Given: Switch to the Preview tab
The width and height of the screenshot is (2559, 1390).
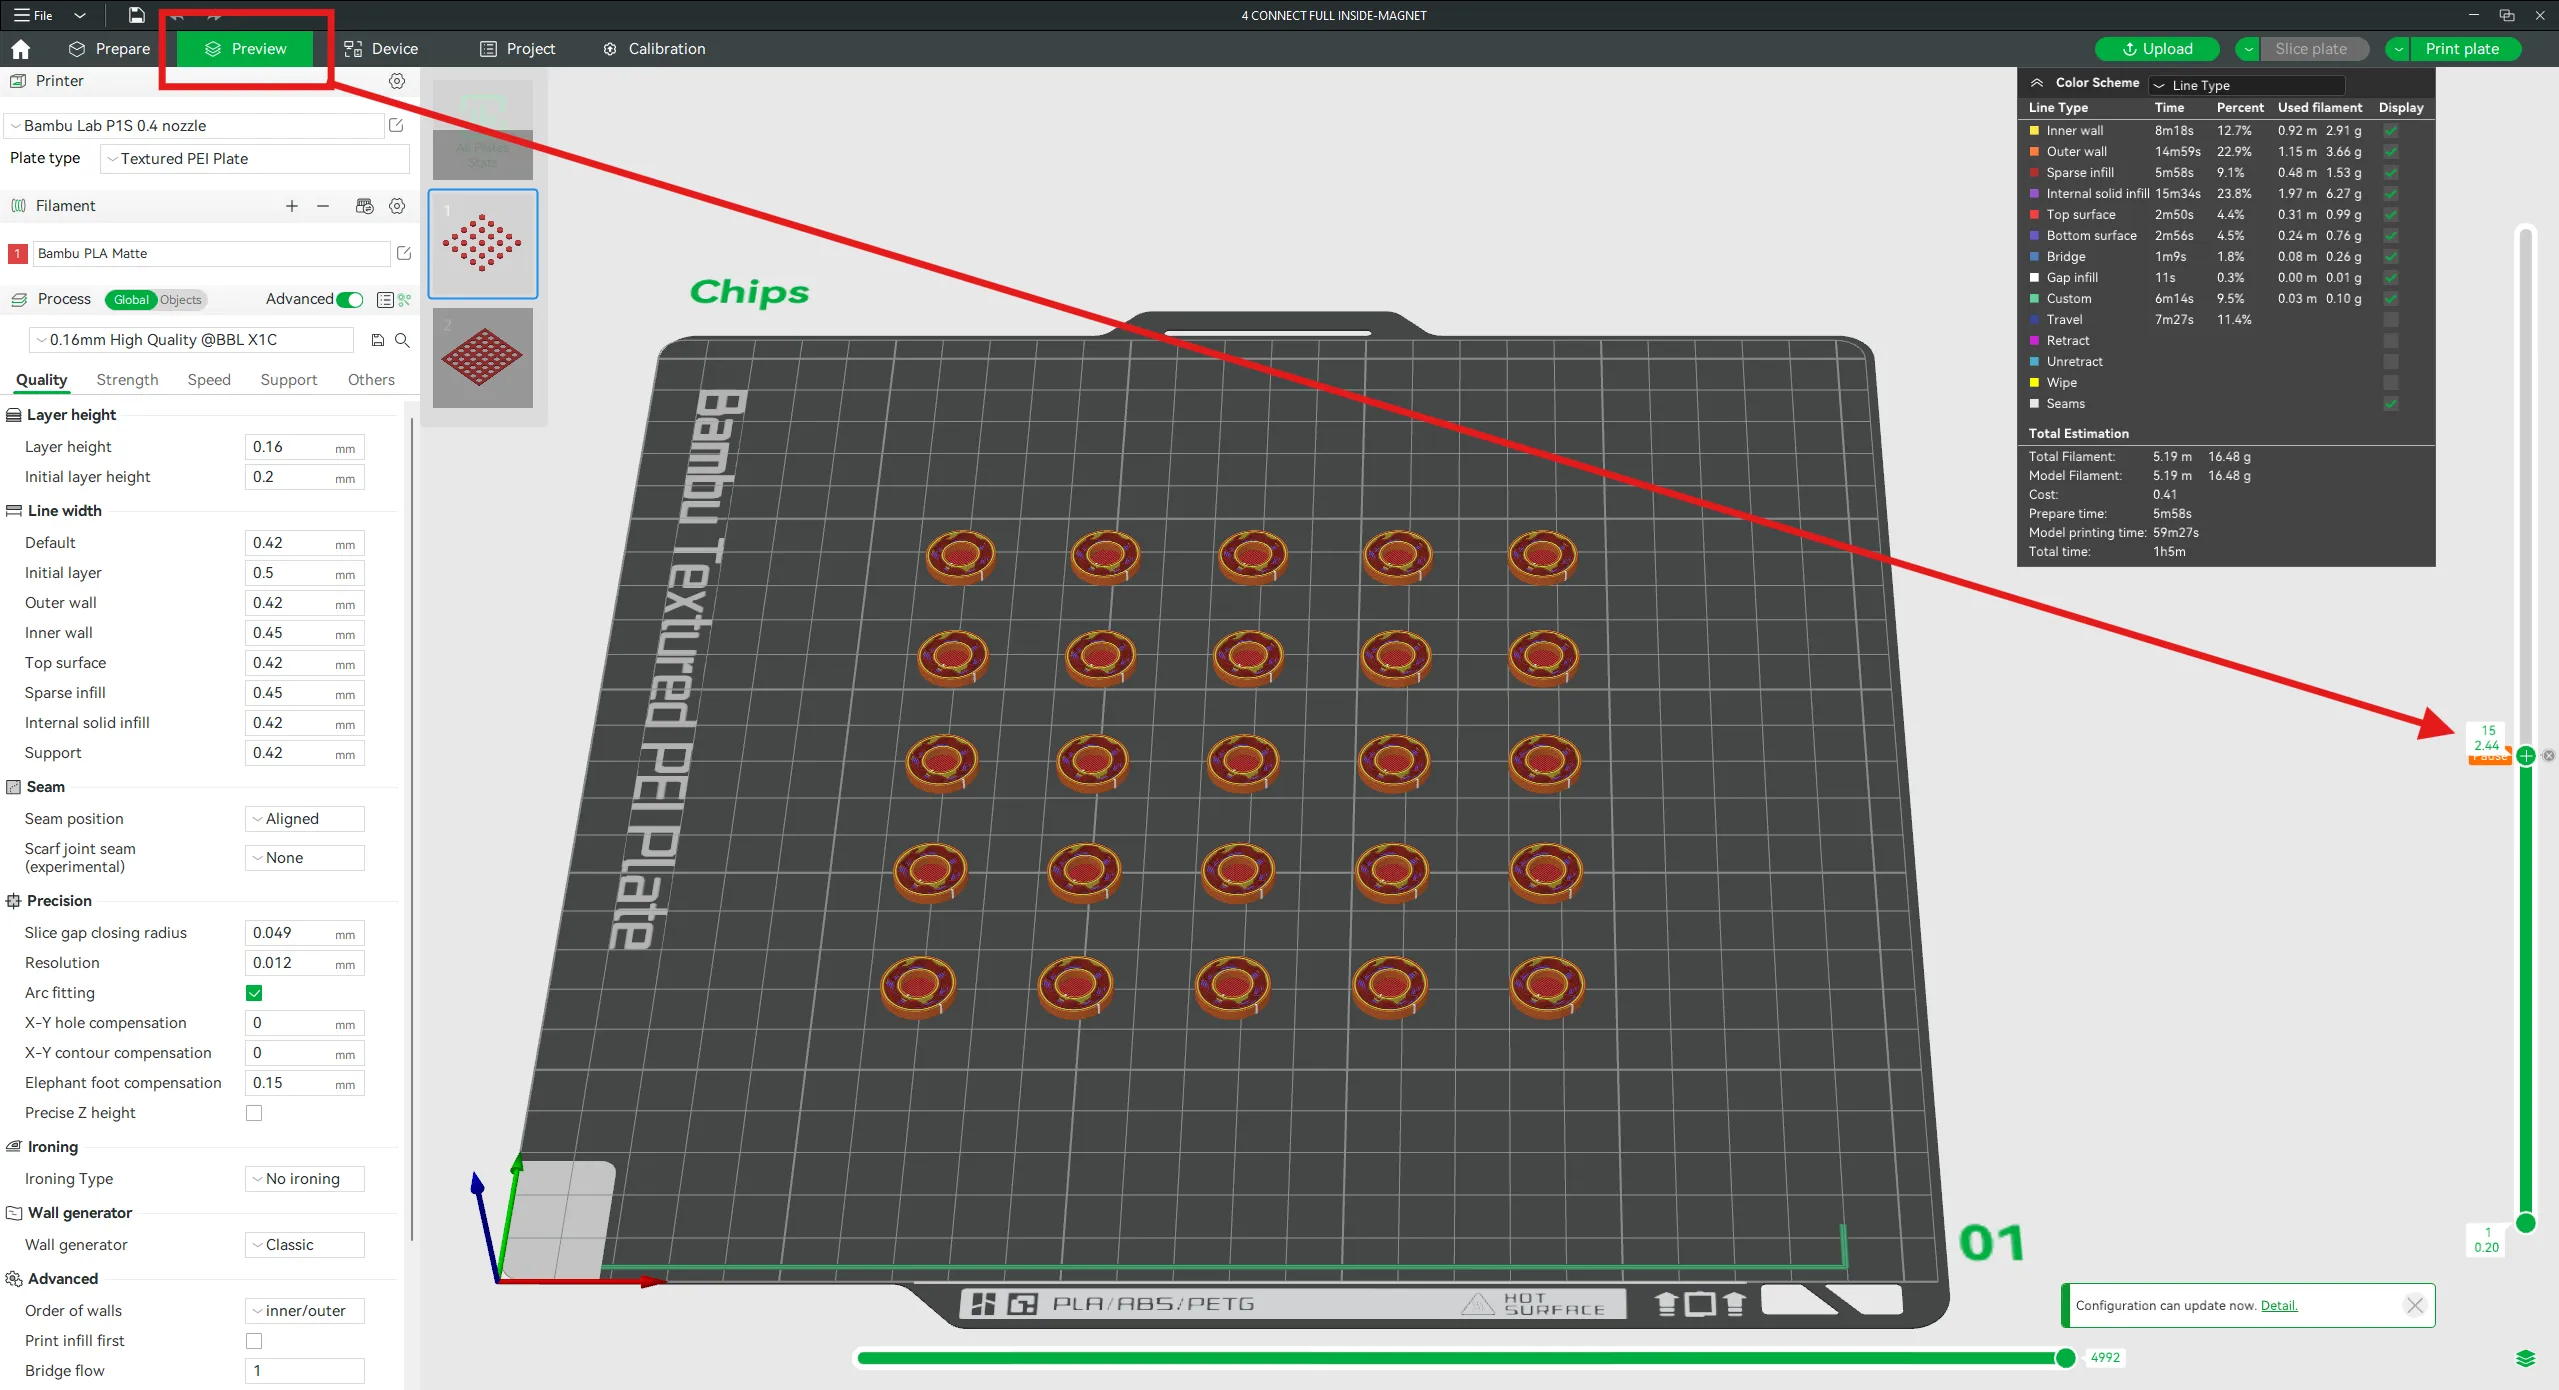Looking at the screenshot, I should tap(245, 49).
